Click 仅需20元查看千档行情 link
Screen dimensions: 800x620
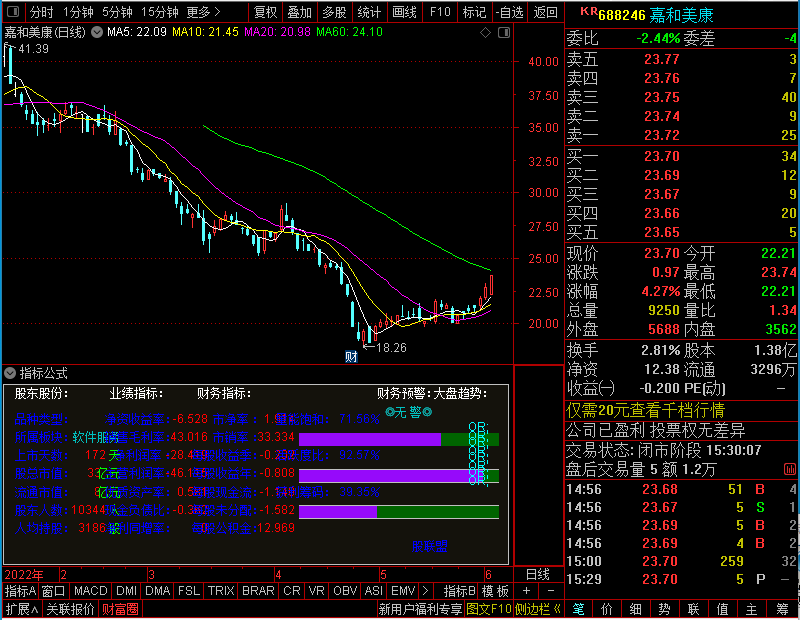(x=645, y=410)
